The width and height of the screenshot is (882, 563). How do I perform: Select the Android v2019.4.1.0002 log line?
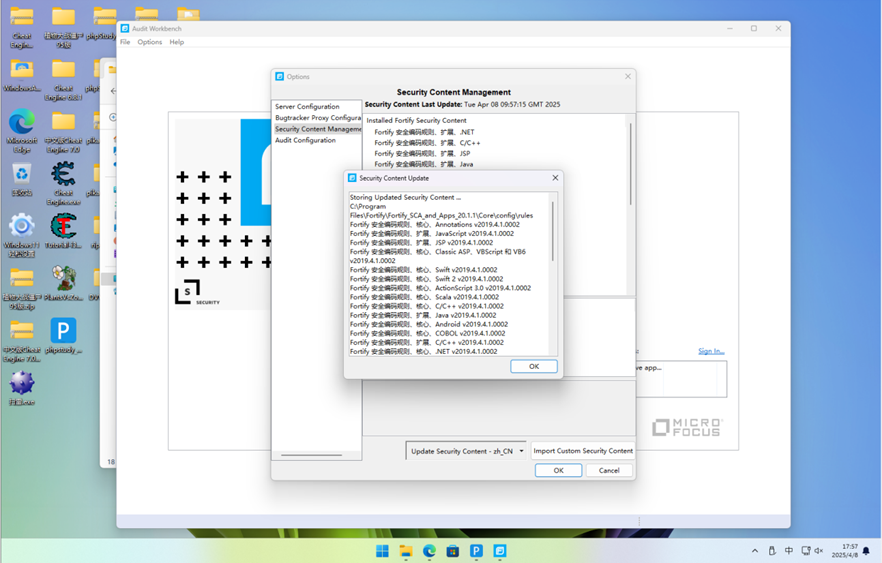tap(429, 325)
